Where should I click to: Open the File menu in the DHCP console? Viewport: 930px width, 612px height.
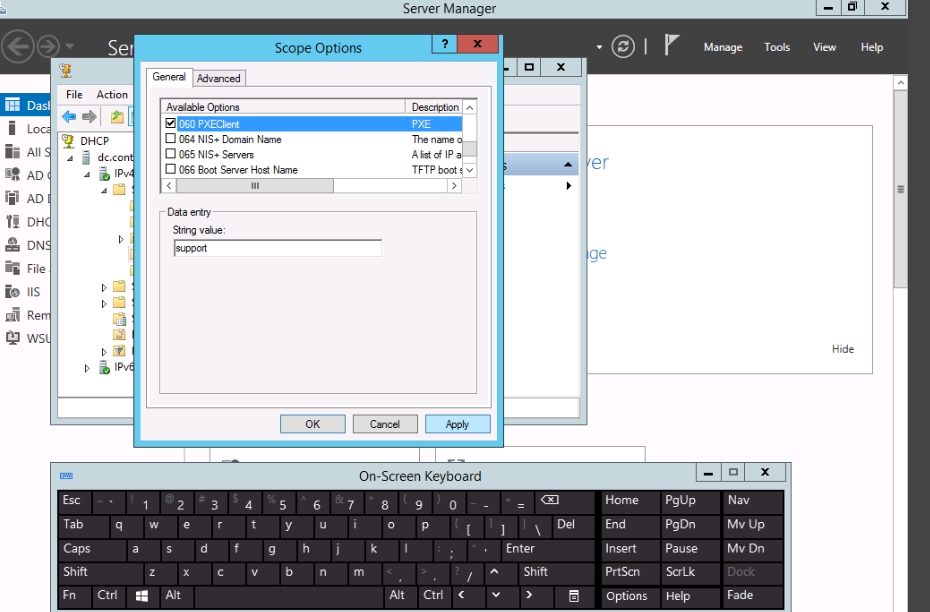[x=74, y=94]
